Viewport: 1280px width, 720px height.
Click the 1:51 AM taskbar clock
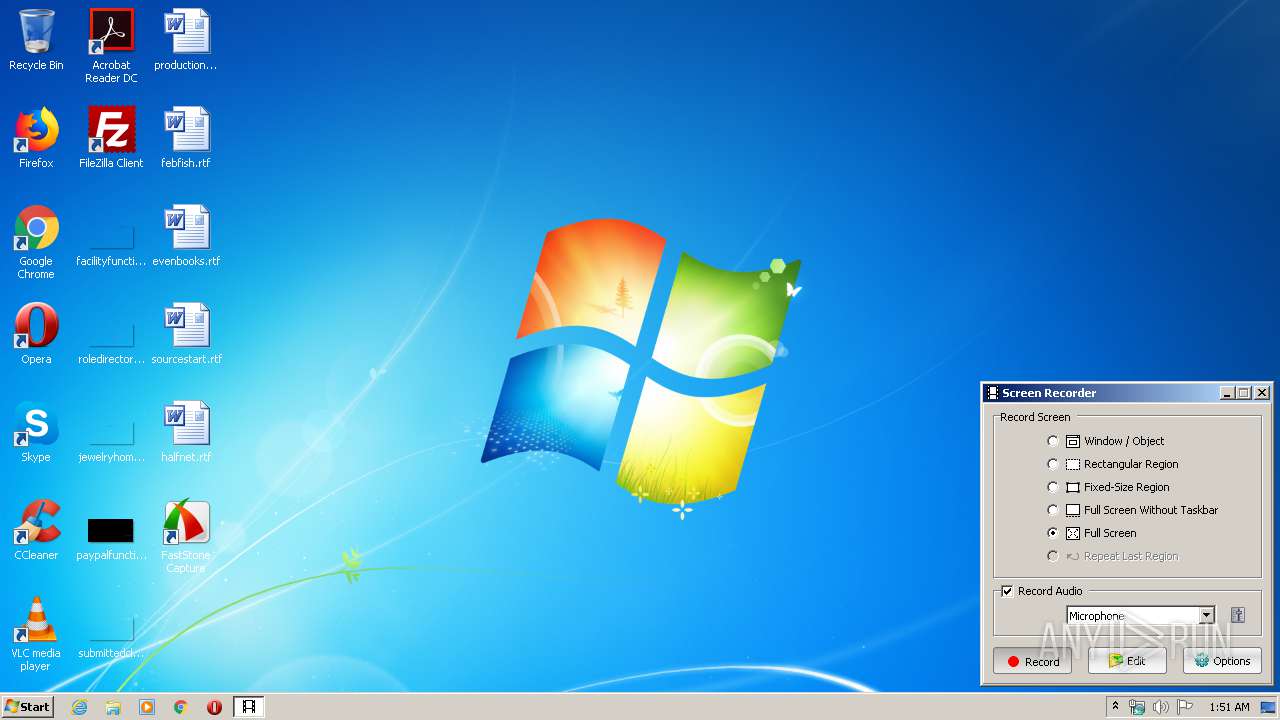point(1229,707)
